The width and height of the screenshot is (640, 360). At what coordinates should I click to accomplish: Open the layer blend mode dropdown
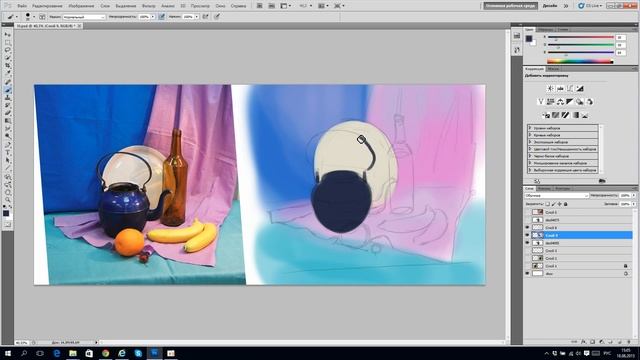(x=557, y=196)
